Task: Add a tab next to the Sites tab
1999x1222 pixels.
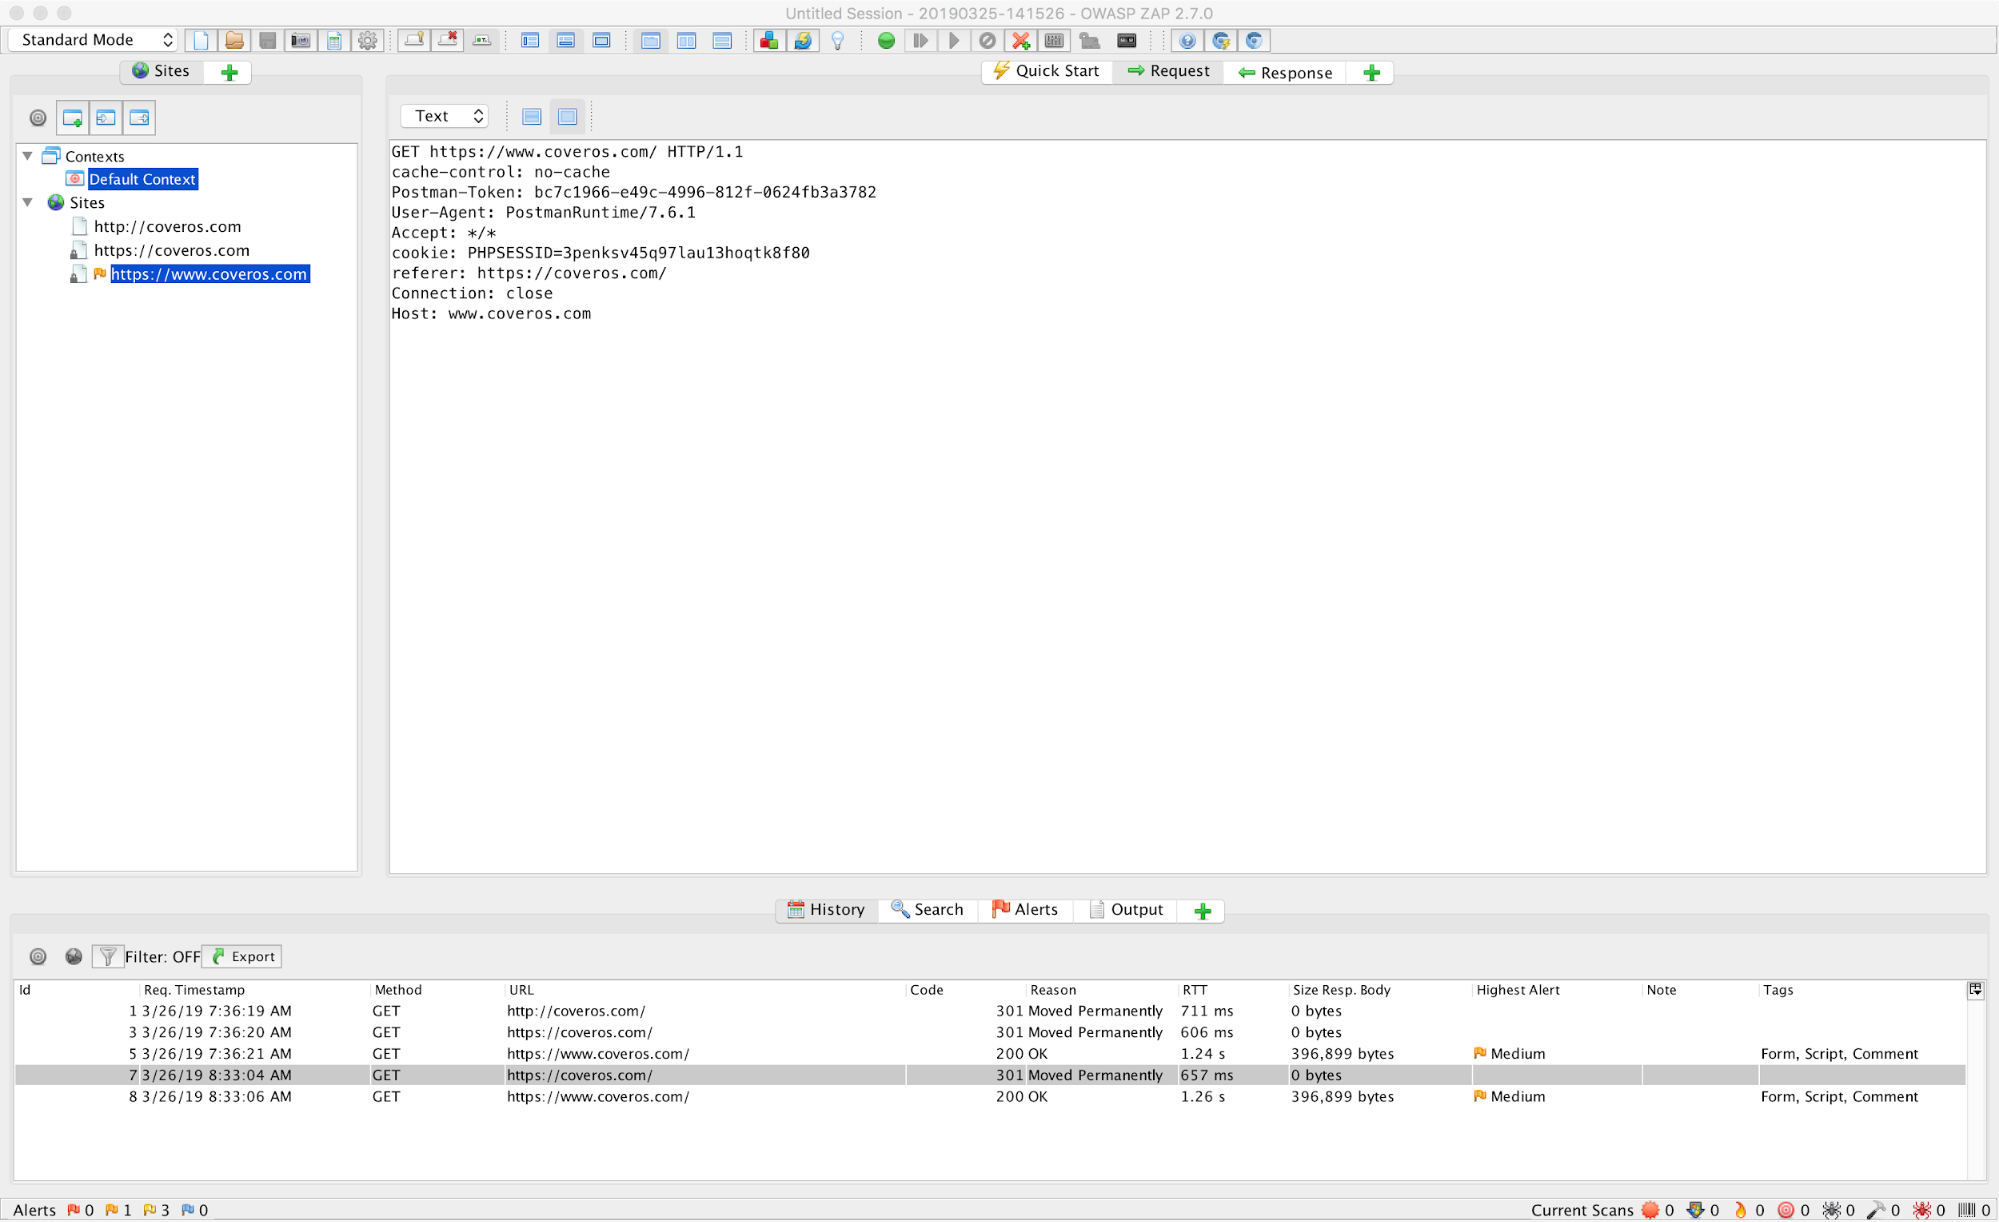Action: [229, 72]
